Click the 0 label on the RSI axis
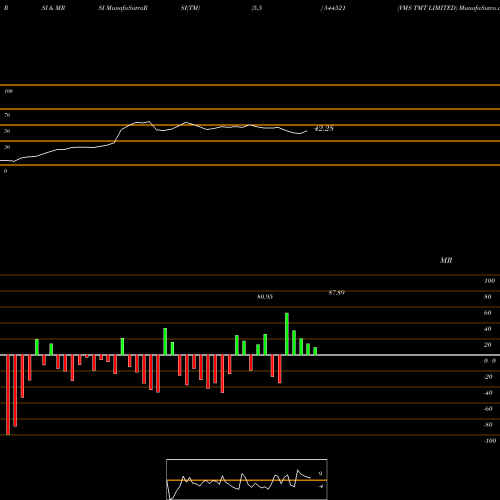The width and height of the screenshot is (500, 500). (x=5, y=171)
